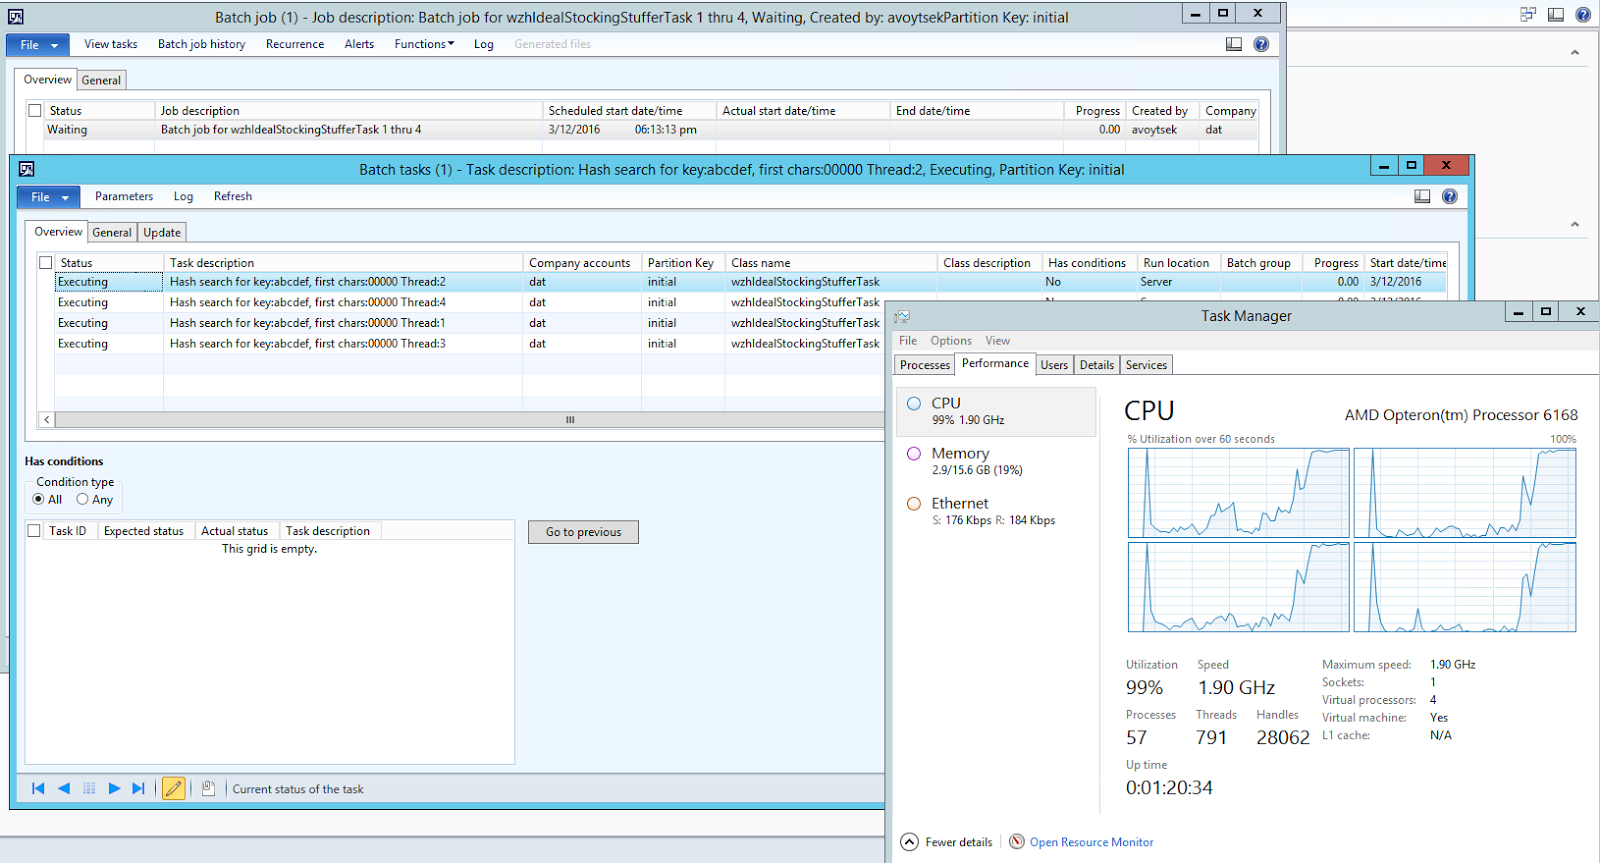Select the Any condition type
1600x863 pixels.
[83, 499]
